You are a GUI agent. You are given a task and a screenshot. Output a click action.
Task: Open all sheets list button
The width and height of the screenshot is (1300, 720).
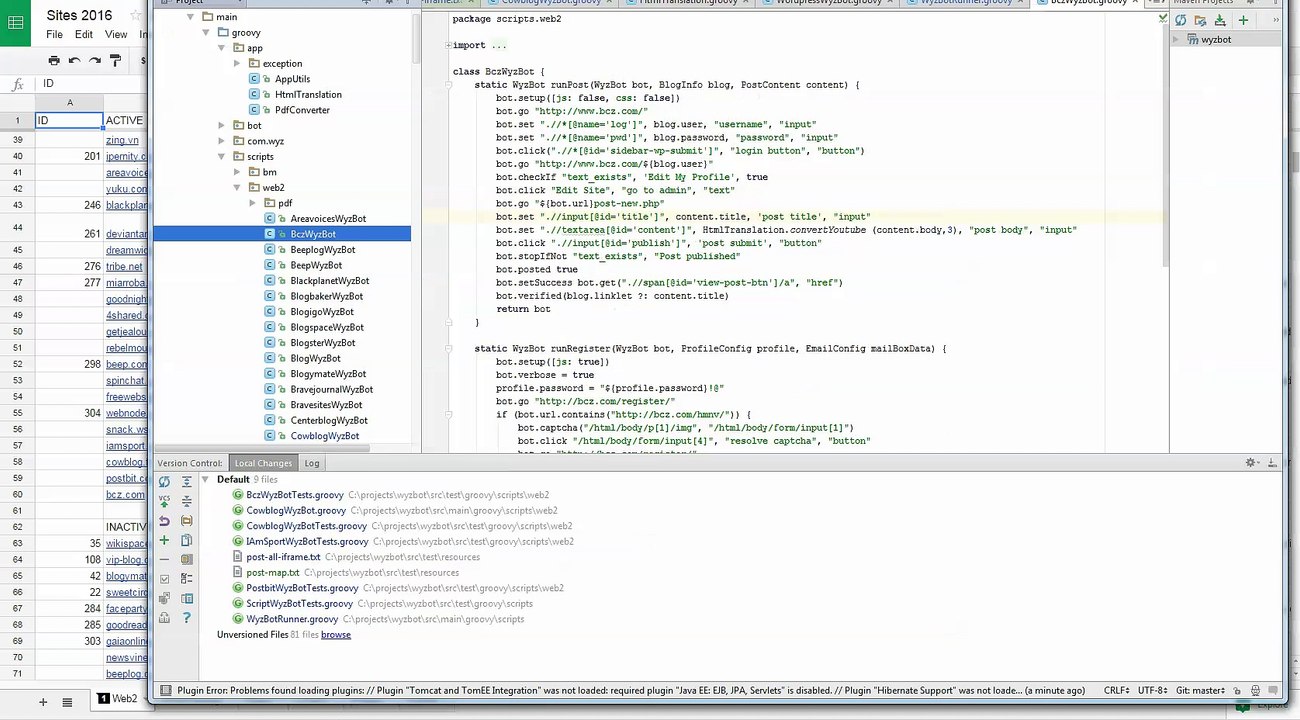[x=67, y=702]
